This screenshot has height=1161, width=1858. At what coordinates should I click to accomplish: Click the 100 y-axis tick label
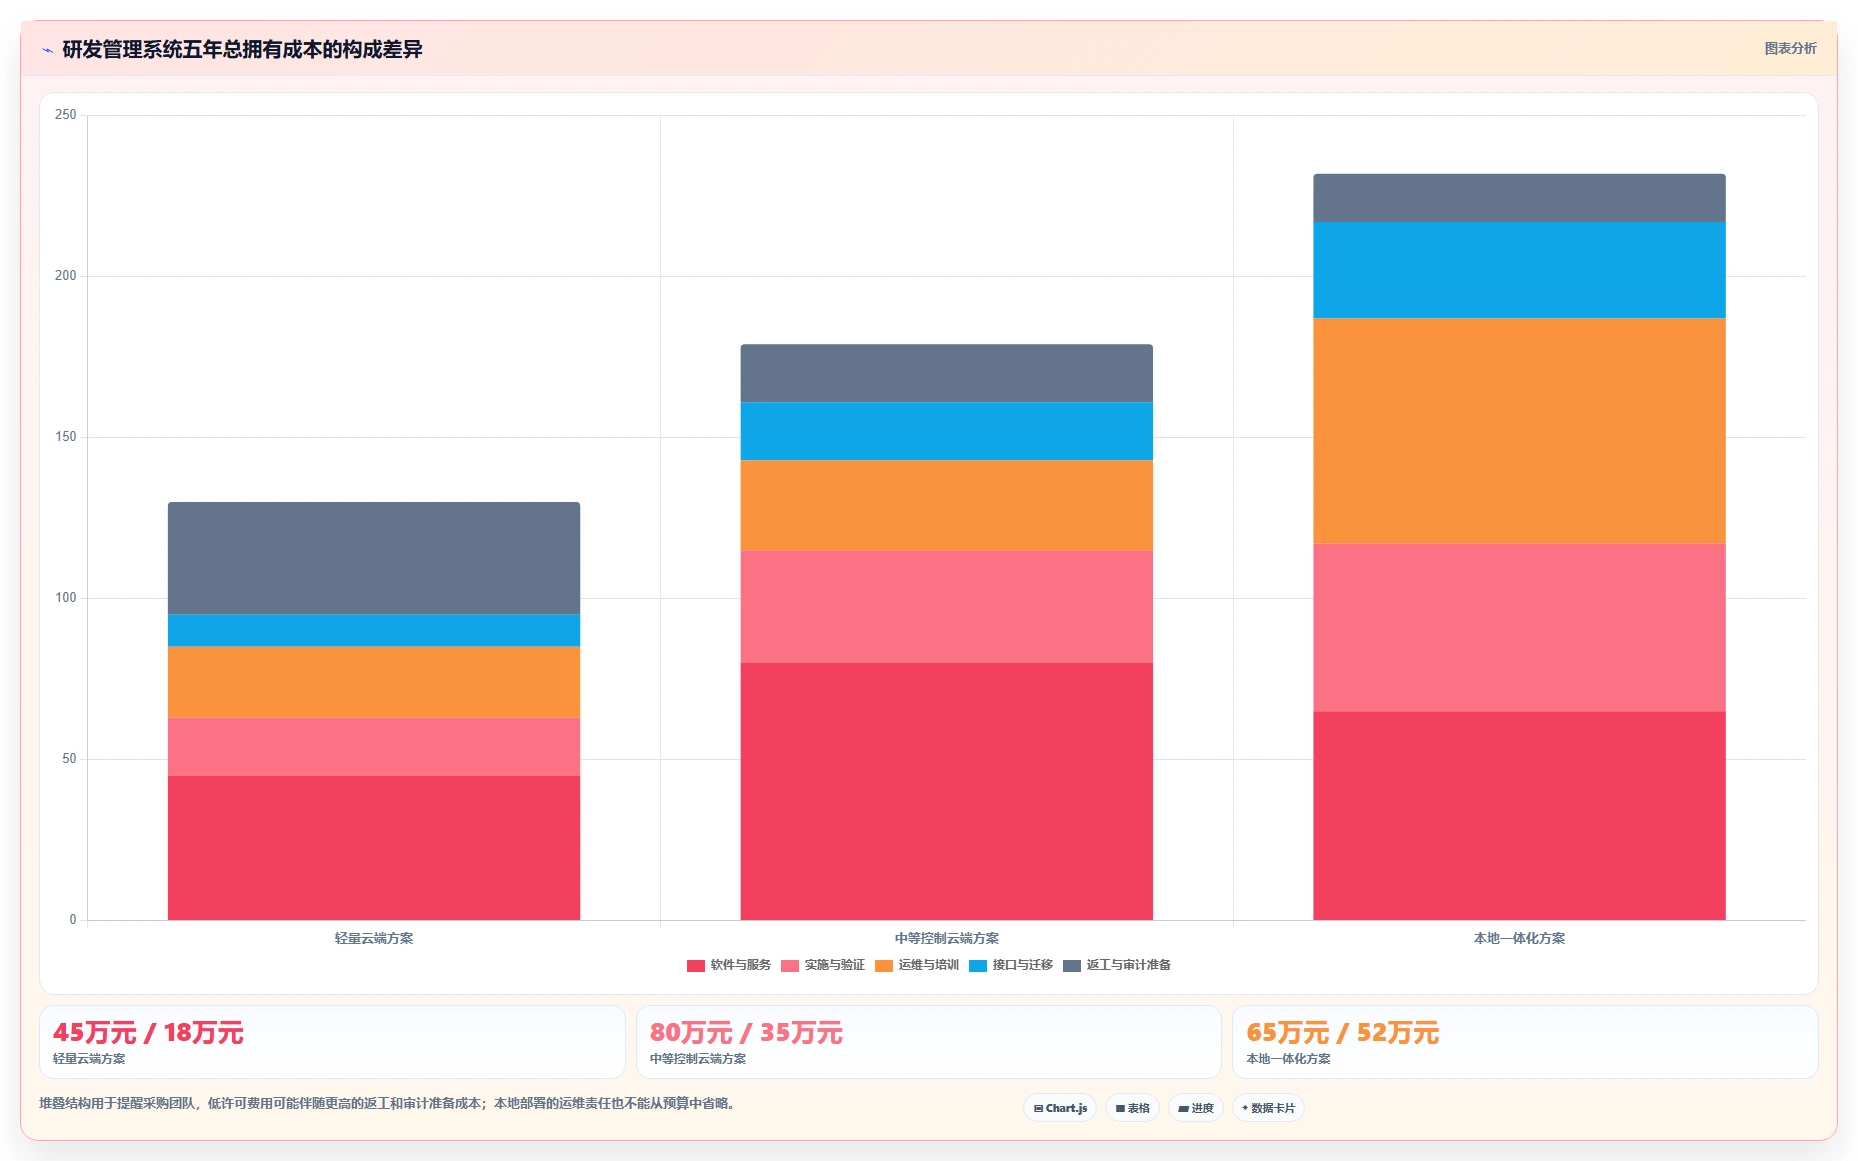[x=66, y=598]
